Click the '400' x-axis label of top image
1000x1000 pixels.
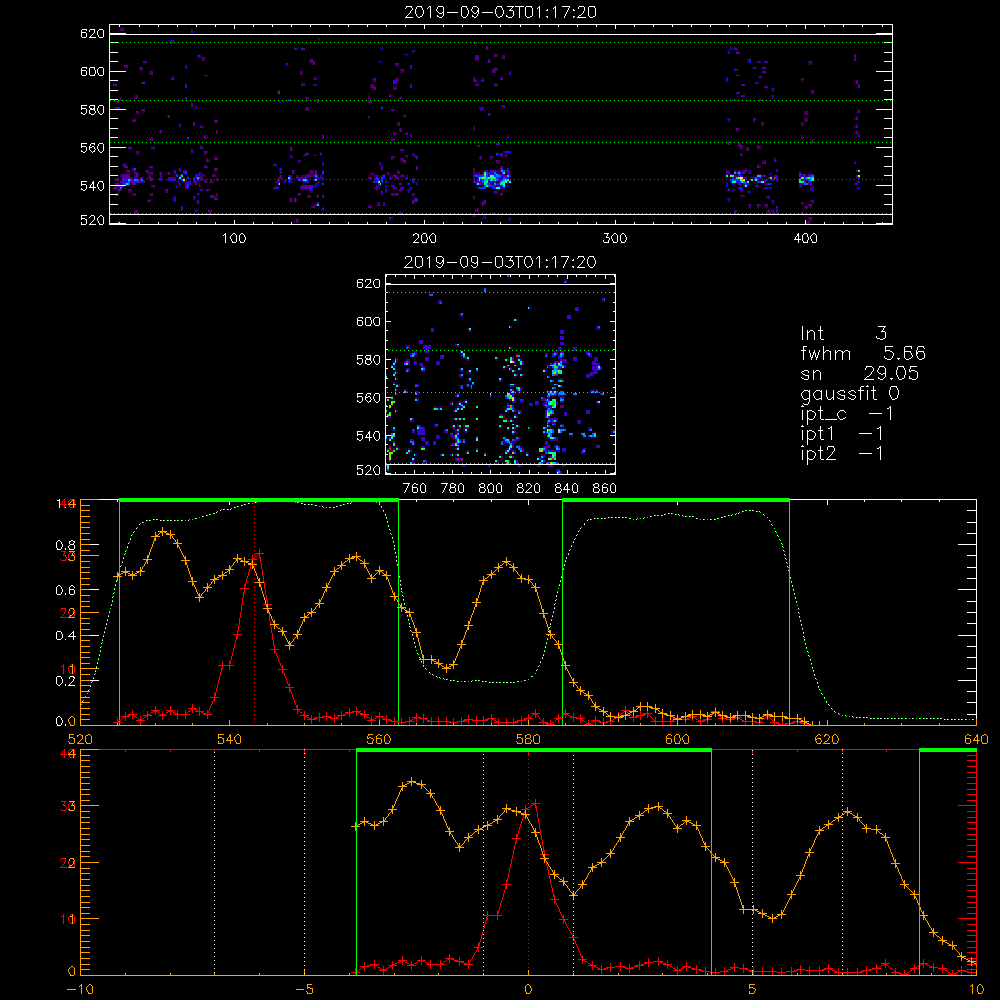pos(805,239)
